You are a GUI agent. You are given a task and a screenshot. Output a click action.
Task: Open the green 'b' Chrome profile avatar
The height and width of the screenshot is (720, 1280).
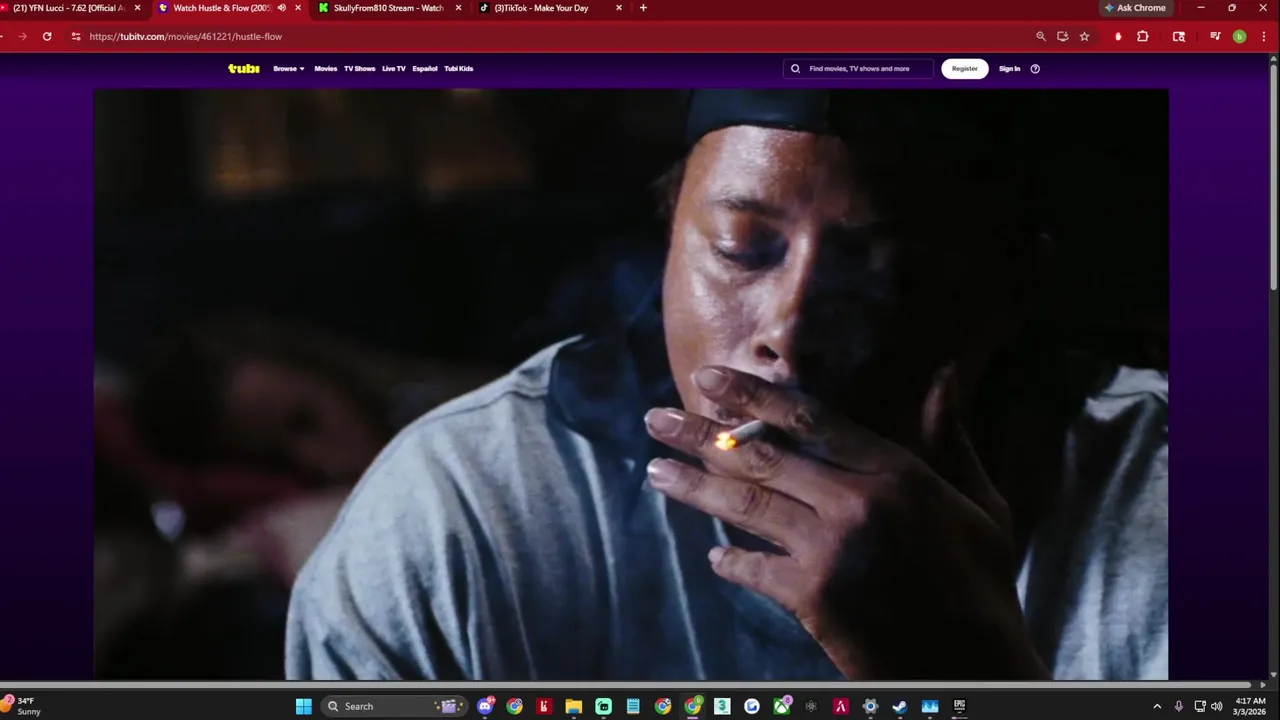(x=1240, y=36)
